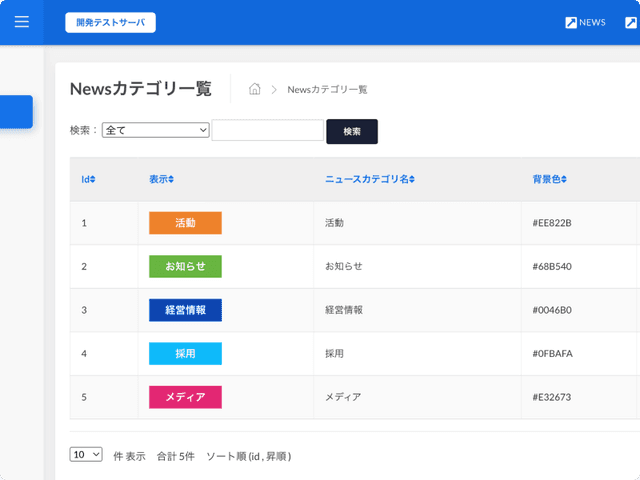
Task: Open the 10 件 表示 page size dropdown
Action: tap(86, 454)
